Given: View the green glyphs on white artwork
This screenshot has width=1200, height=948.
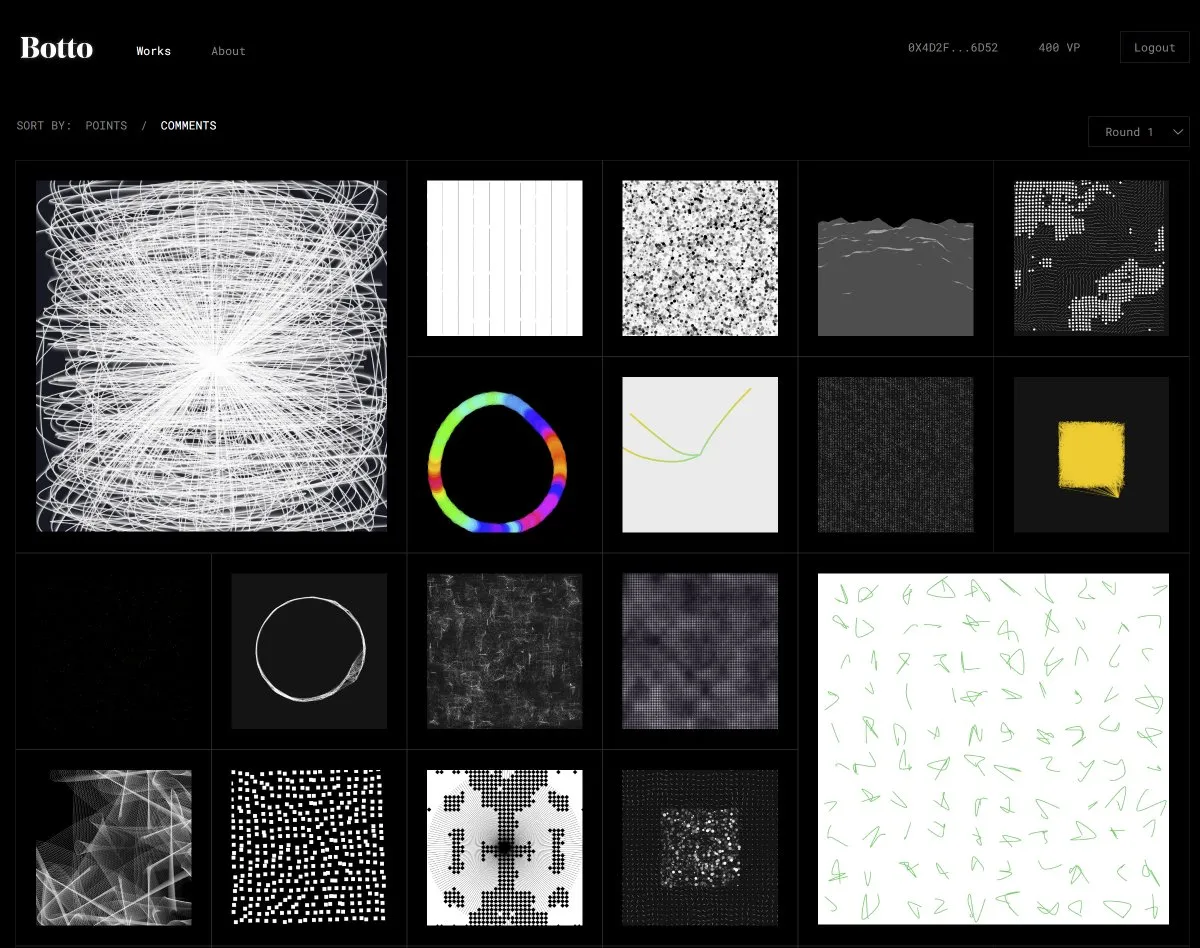Looking at the screenshot, I should point(993,748).
